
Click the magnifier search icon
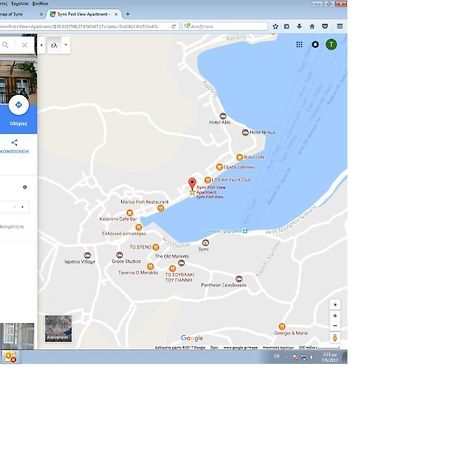pos(5,45)
